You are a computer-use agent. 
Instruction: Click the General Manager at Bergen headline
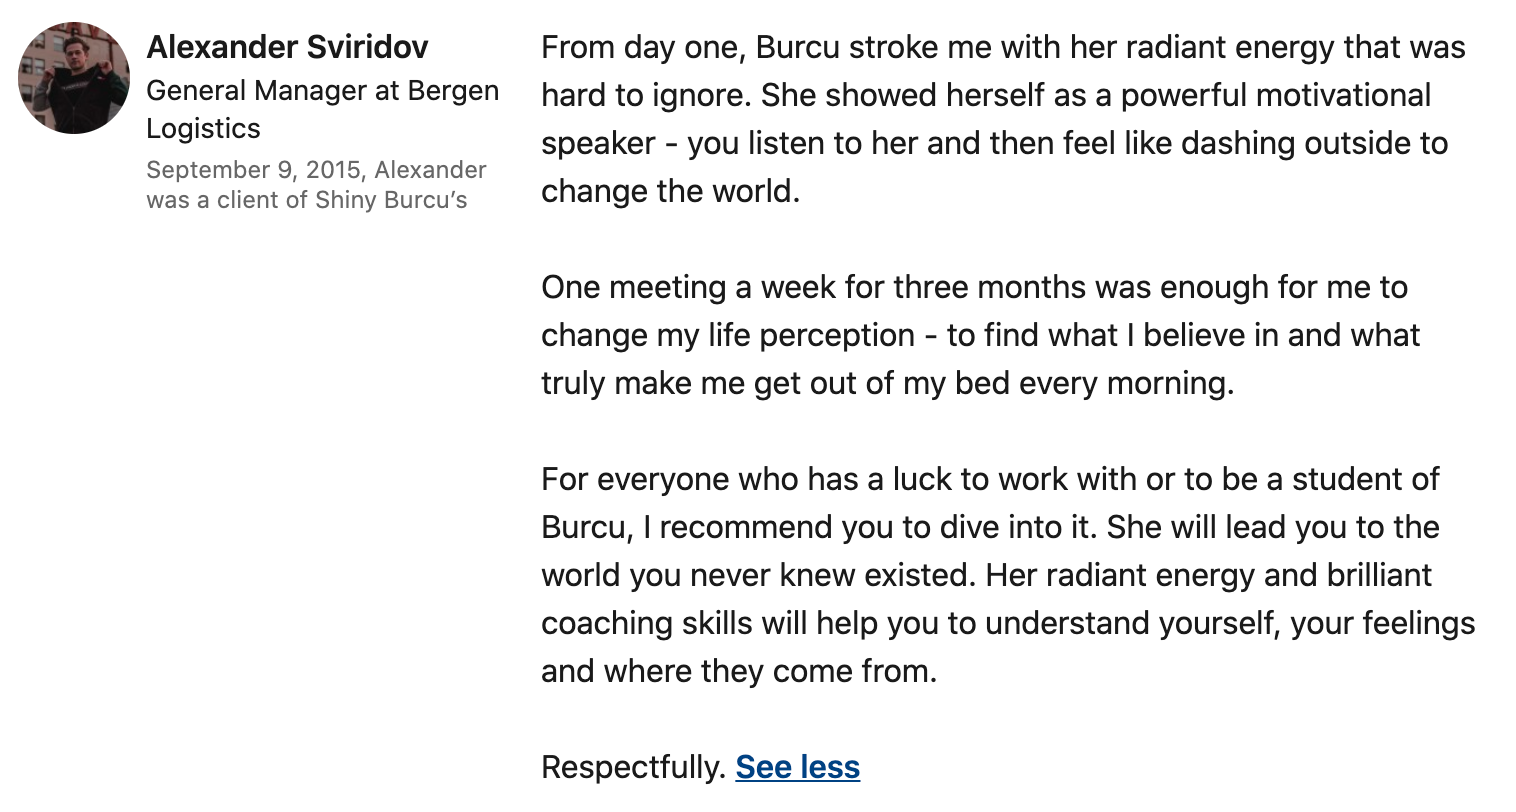click(x=322, y=91)
